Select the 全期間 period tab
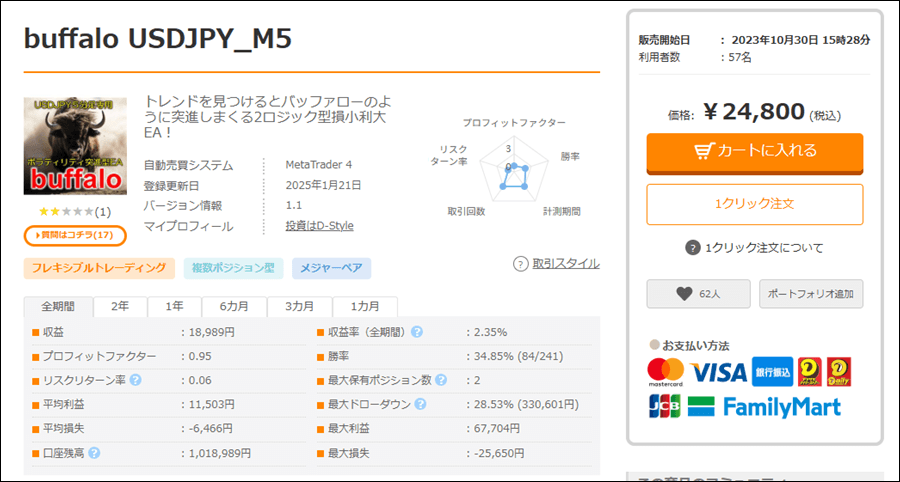 (58, 306)
